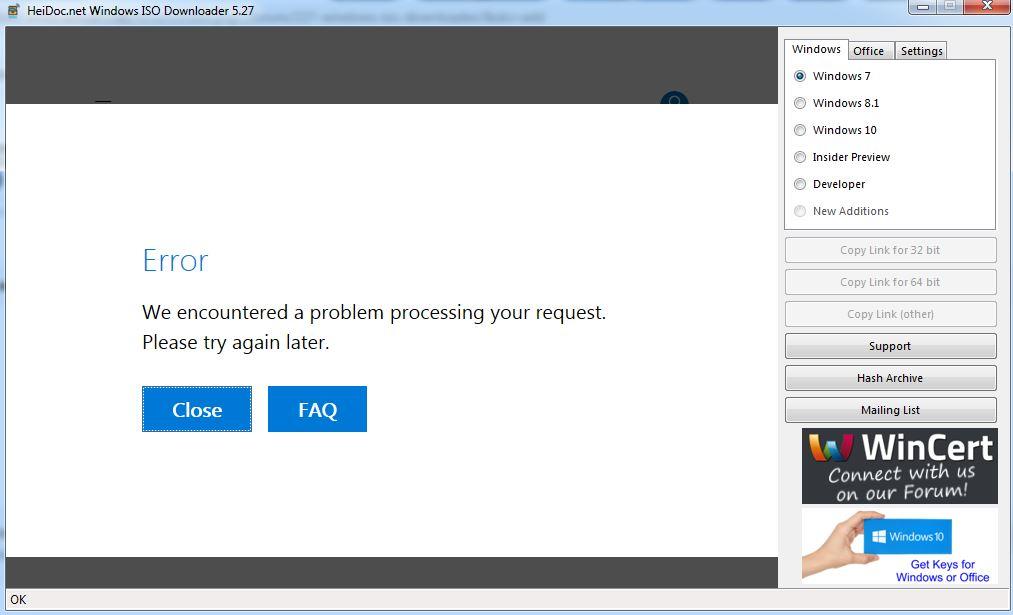This screenshot has width=1013, height=615.
Task: Close the ISO Downloader window
Action: [986, 7]
